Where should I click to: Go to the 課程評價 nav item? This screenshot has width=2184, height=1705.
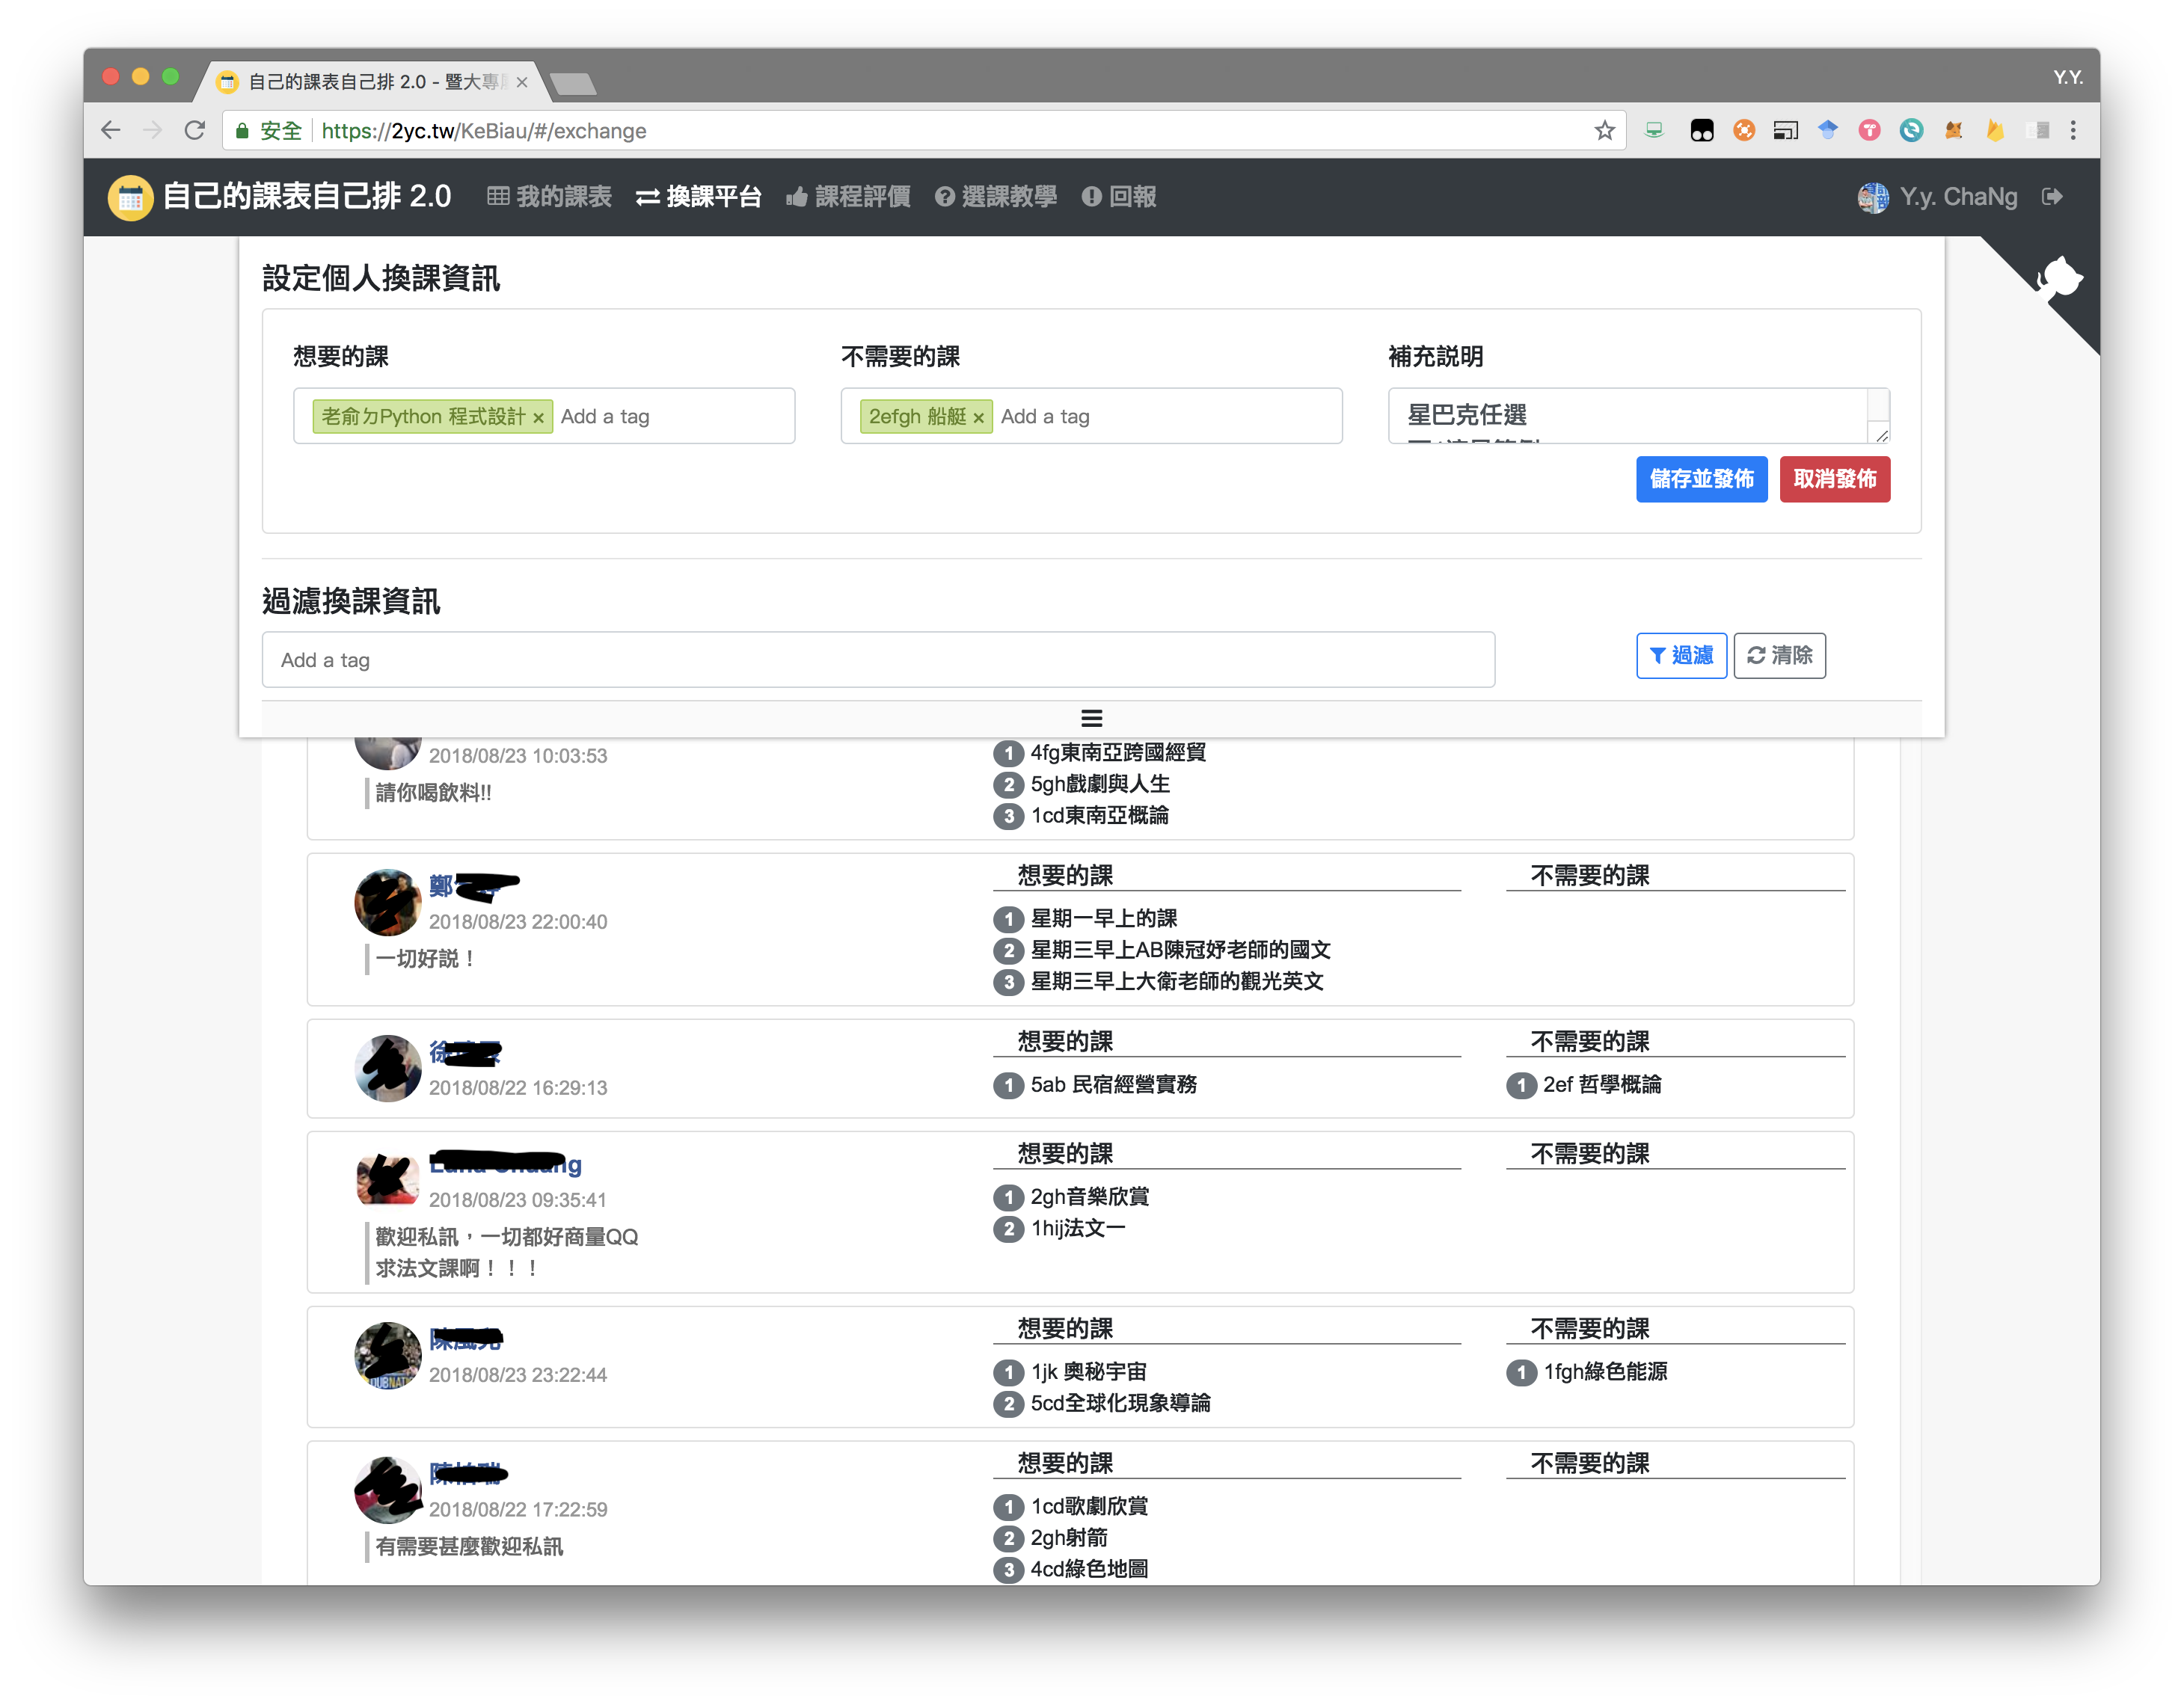pos(848,197)
